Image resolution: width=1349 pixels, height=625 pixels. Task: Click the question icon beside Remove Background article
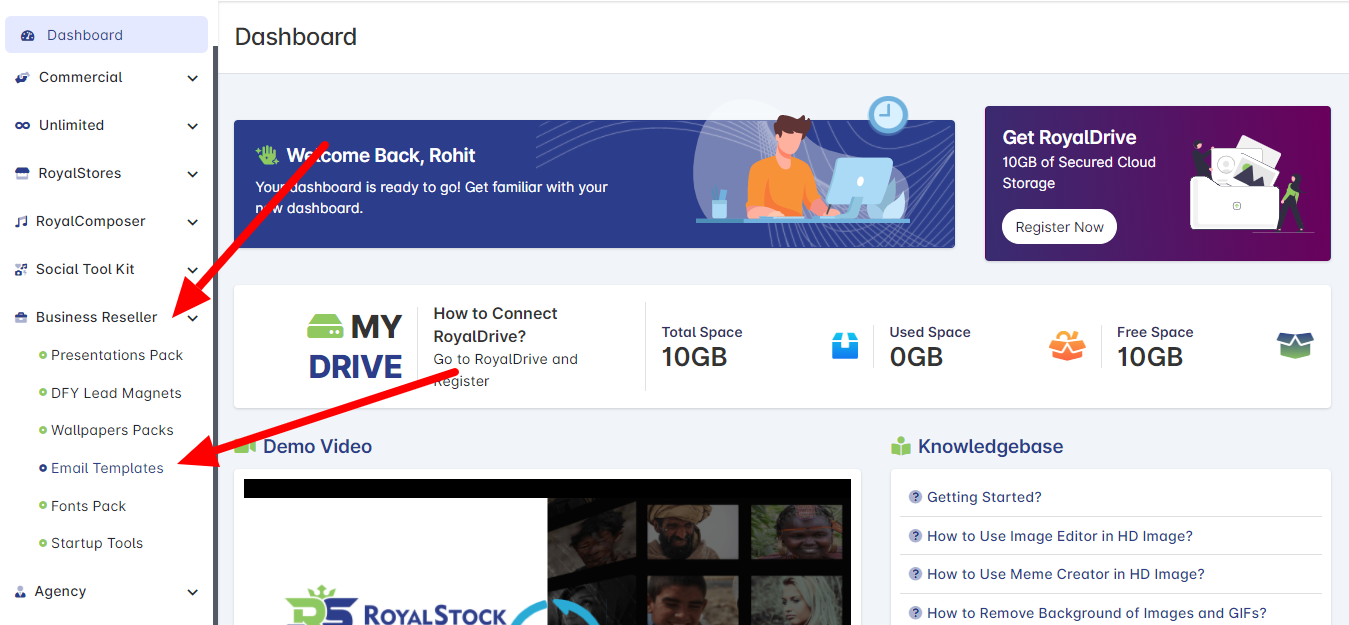coord(915,613)
